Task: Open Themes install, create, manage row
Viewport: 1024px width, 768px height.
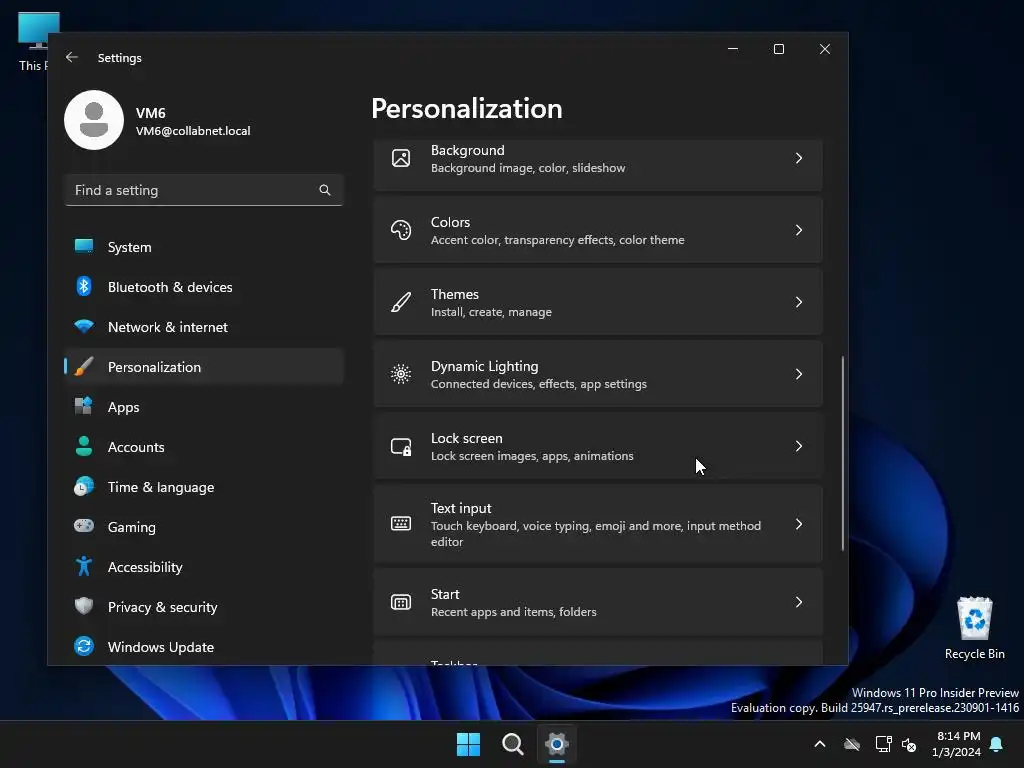Action: point(598,302)
